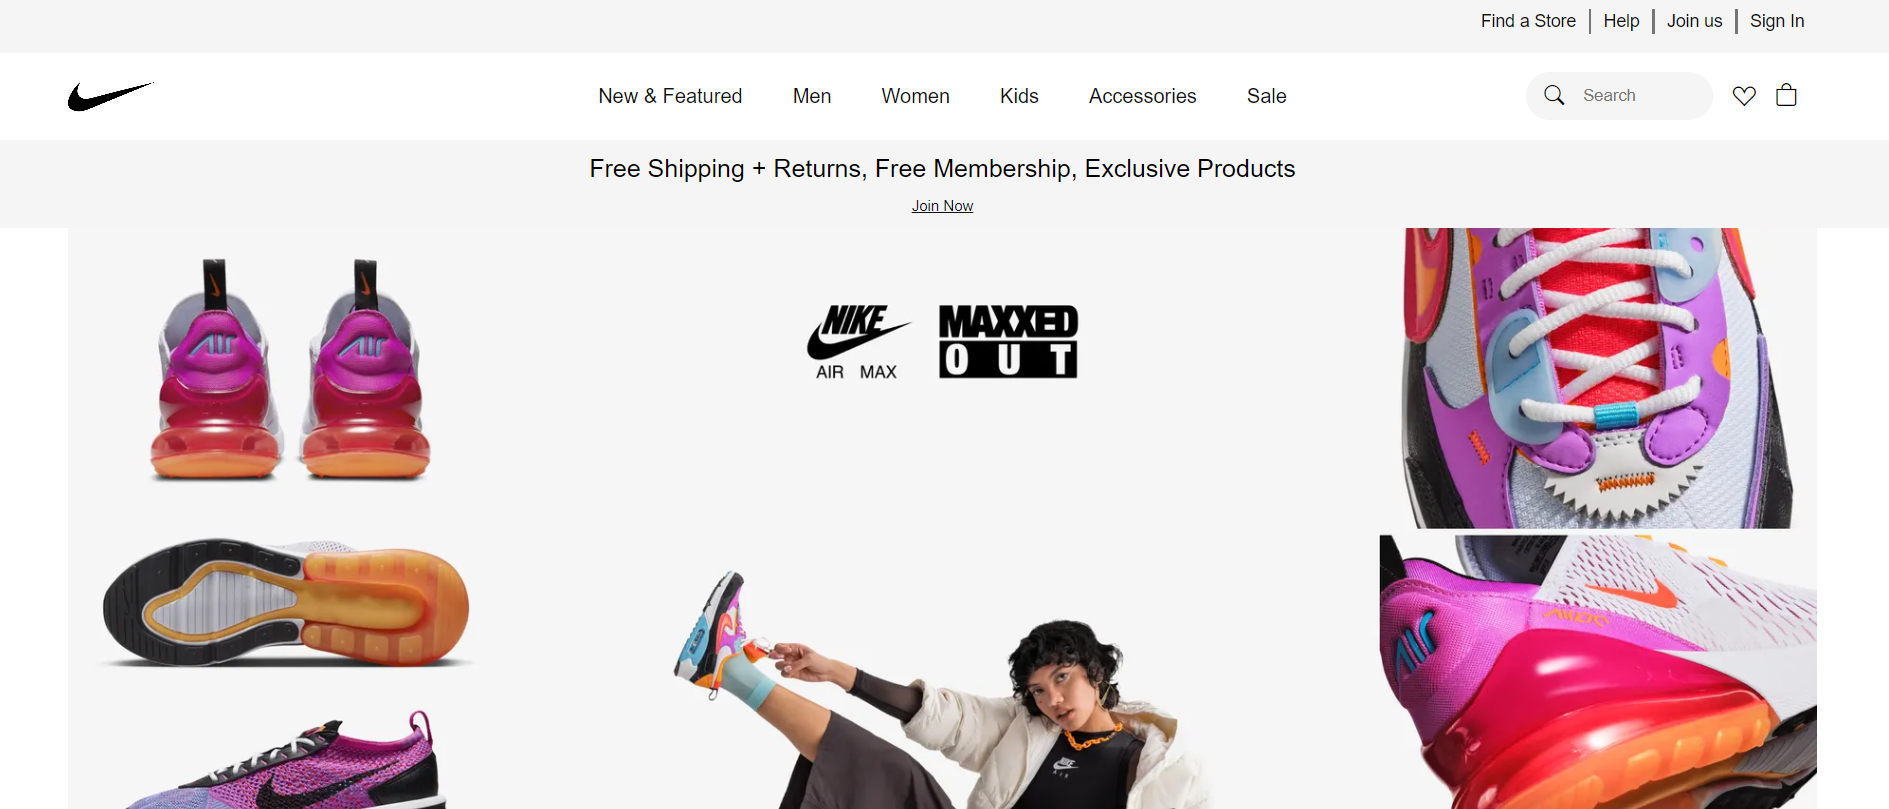Open the Help link

pyautogui.click(x=1621, y=21)
